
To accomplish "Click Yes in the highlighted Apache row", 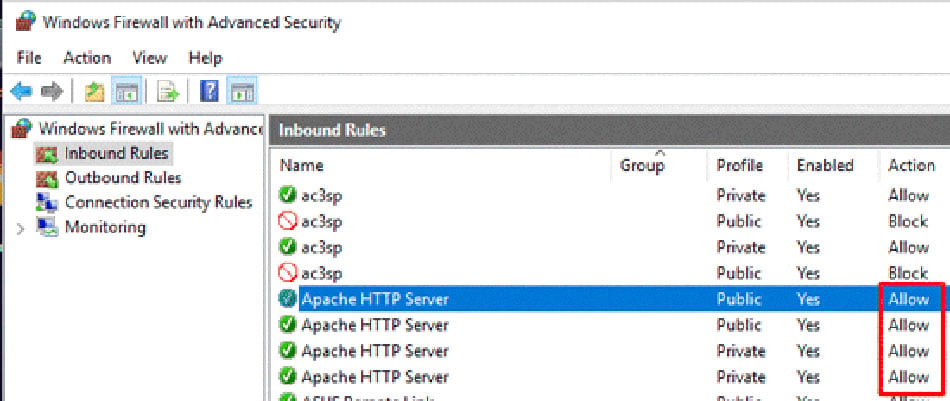I will point(808,299).
